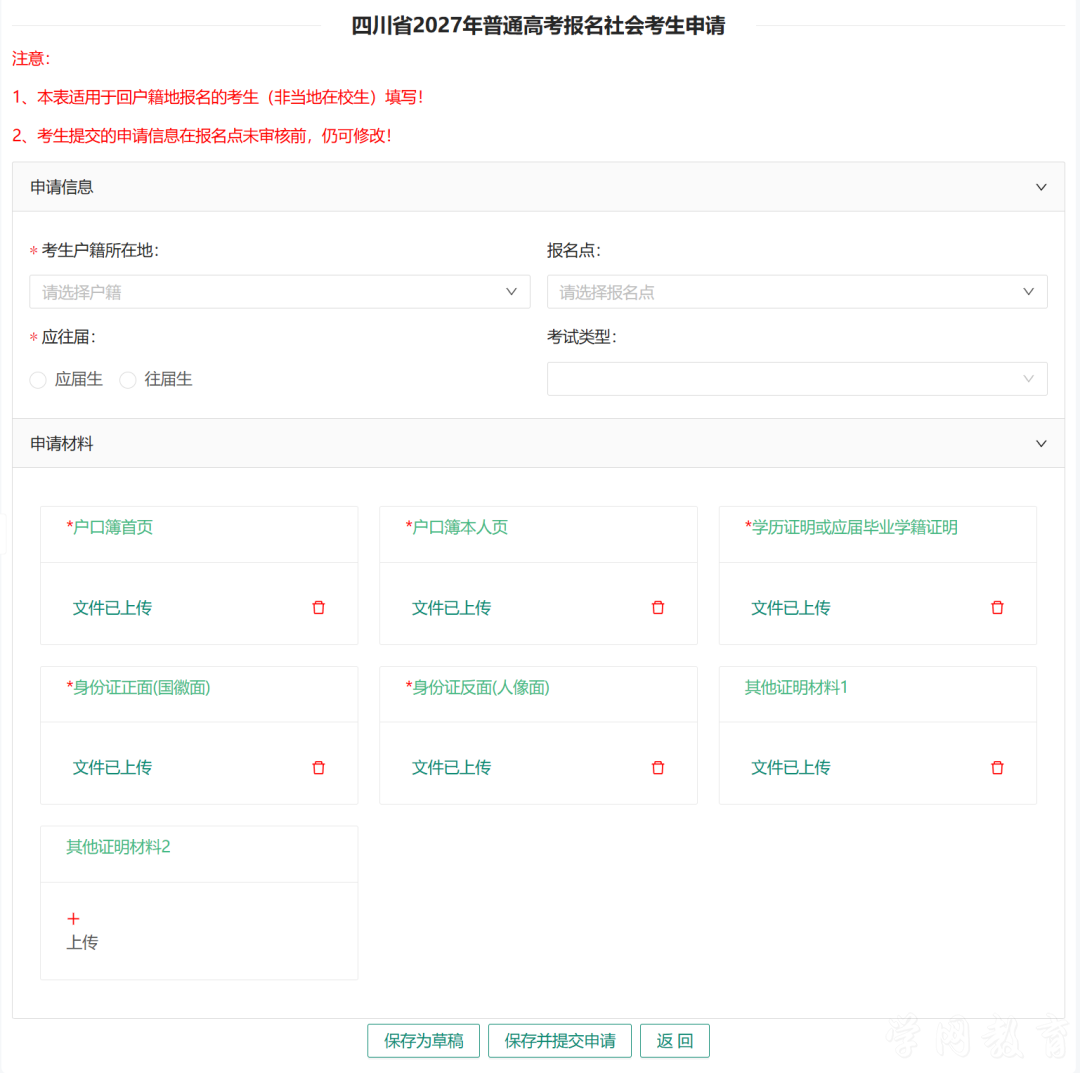The width and height of the screenshot is (1080, 1073).
Task: Click 文件已上传 under 户口簿本人页
Action: [451, 607]
